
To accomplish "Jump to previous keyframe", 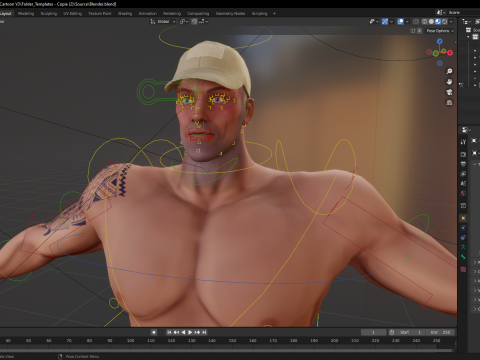I will coord(176,332).
